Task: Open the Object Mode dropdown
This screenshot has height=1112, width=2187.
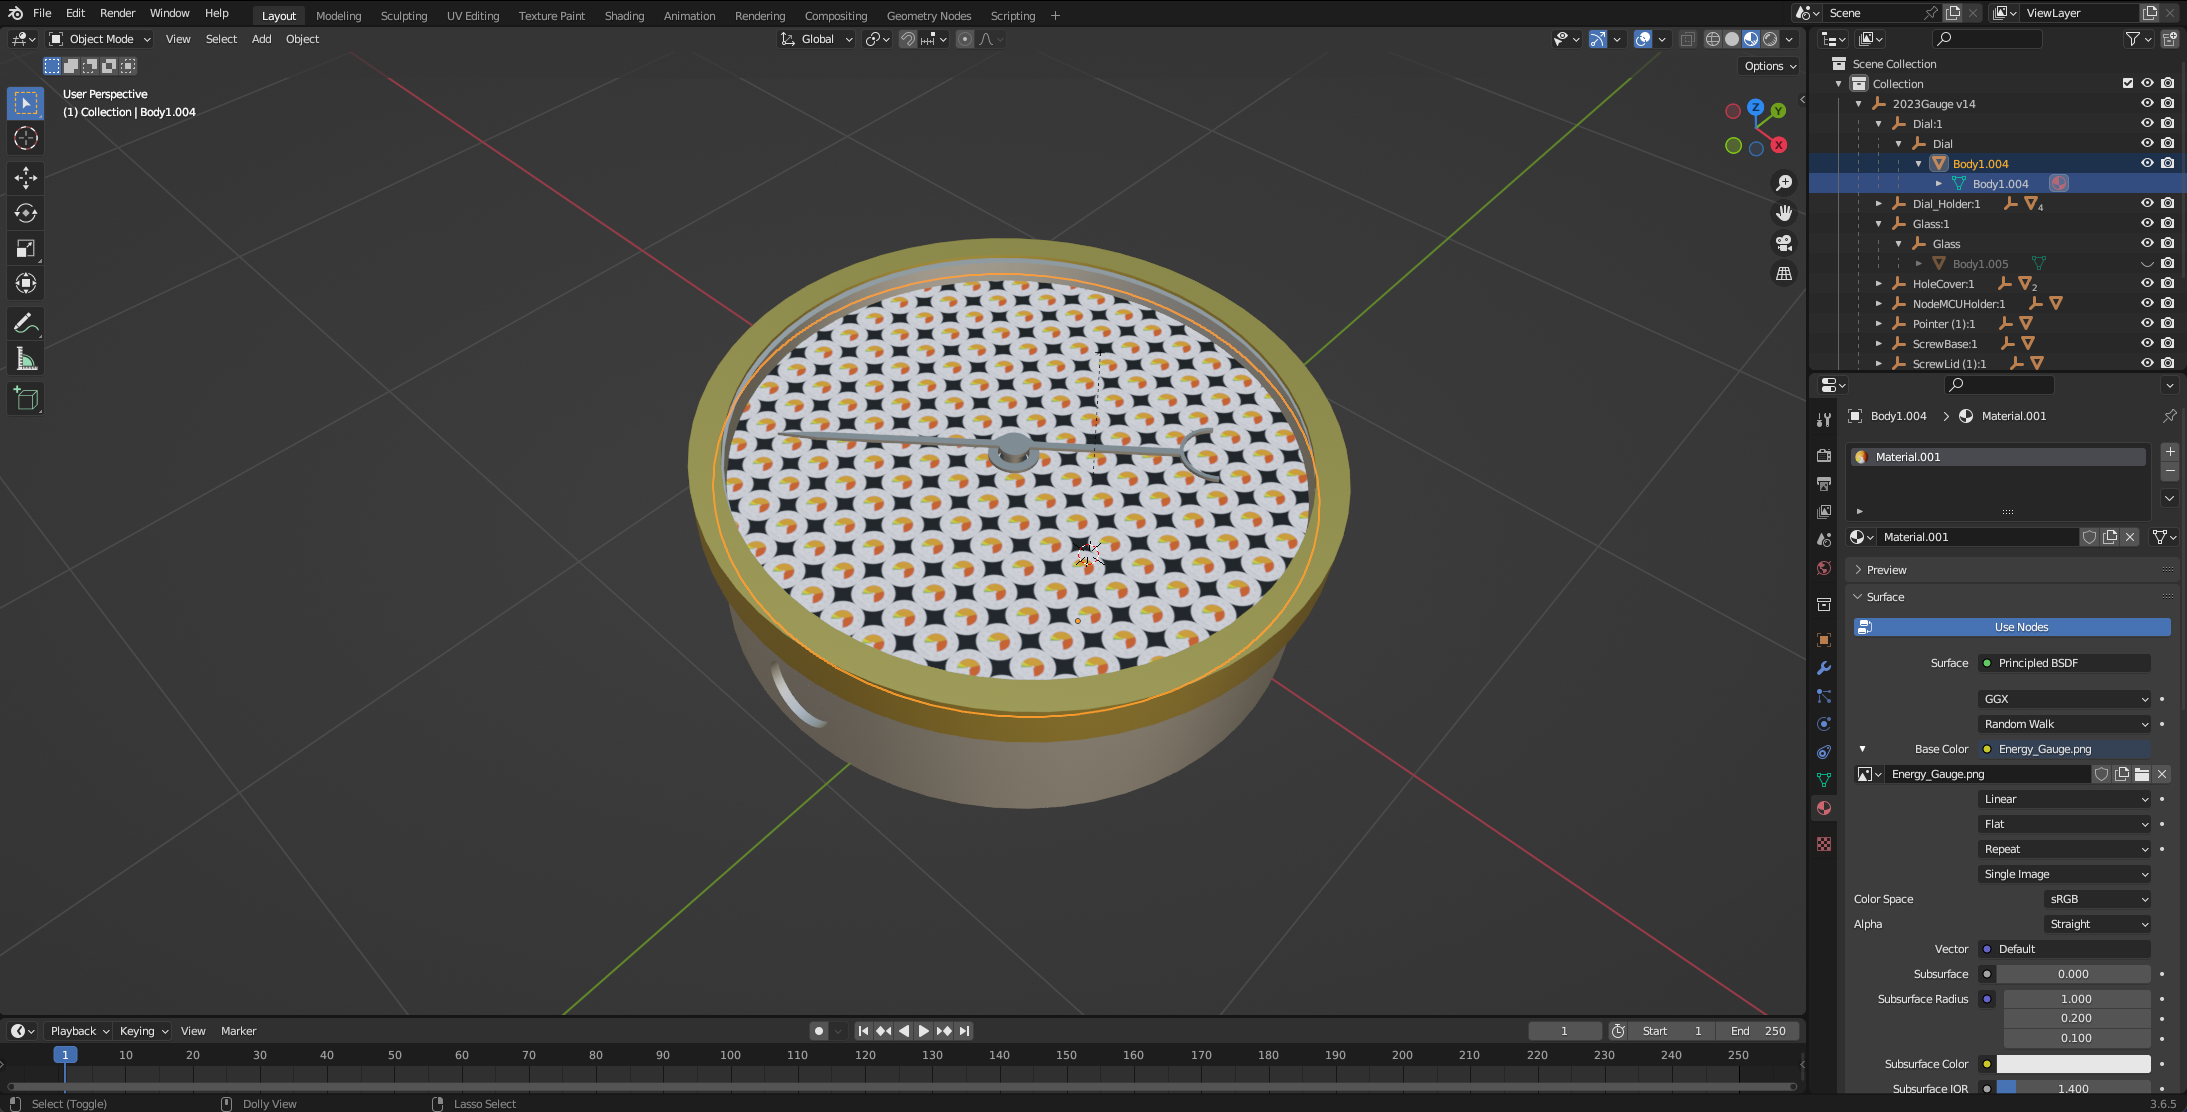Action: coord(100,39)
